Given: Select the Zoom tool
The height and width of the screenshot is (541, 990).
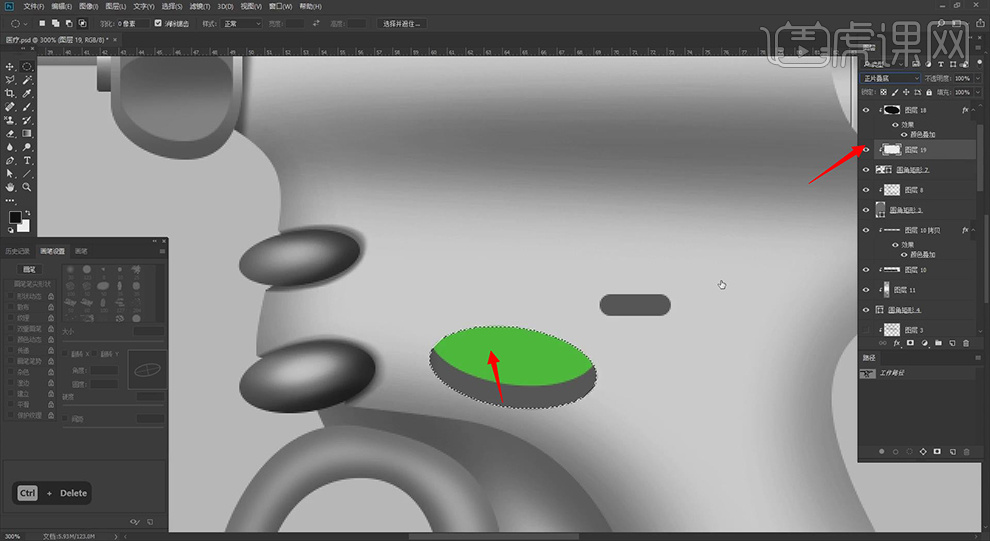Looking at the screenshot, I should 27,187.
